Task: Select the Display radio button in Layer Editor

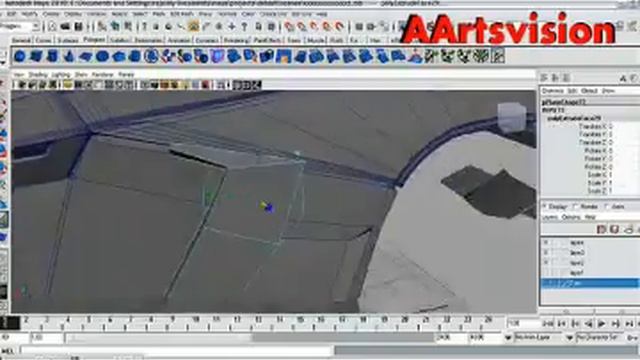Action: pyautogui.click(x=544, y=207)
